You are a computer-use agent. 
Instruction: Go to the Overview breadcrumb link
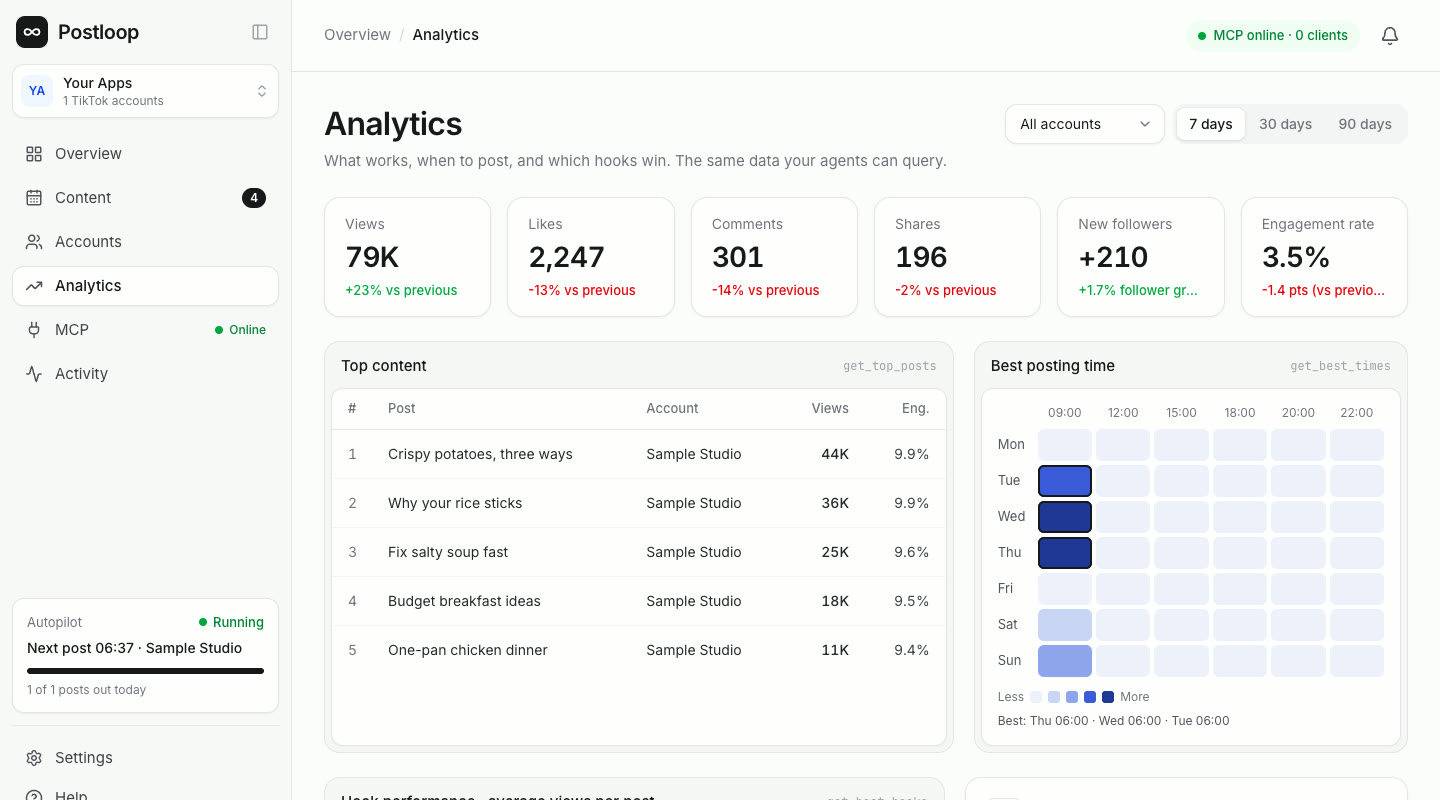point(357,34)
